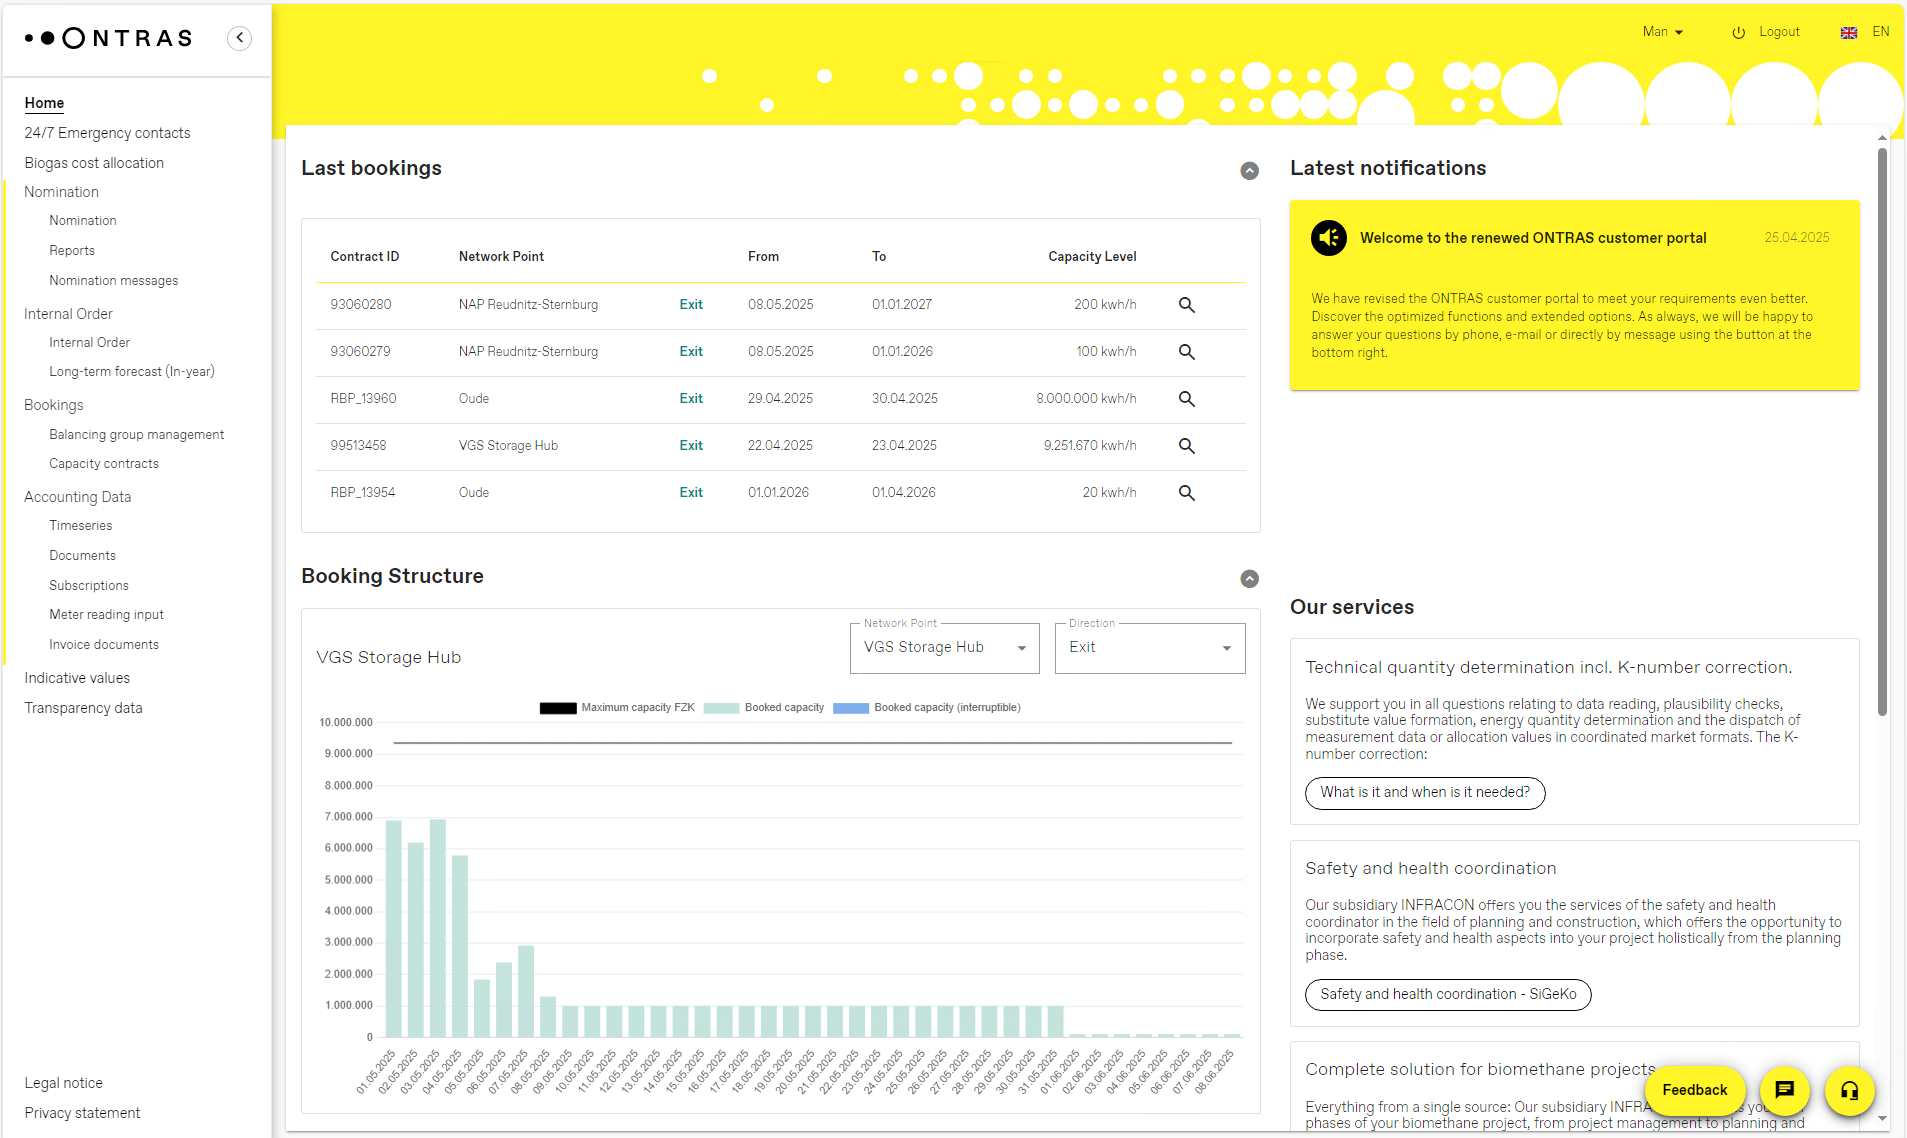1907x1138 pixels.
Task: Sort table by Capacity Level column
Action: click(x=1092, y=257)
